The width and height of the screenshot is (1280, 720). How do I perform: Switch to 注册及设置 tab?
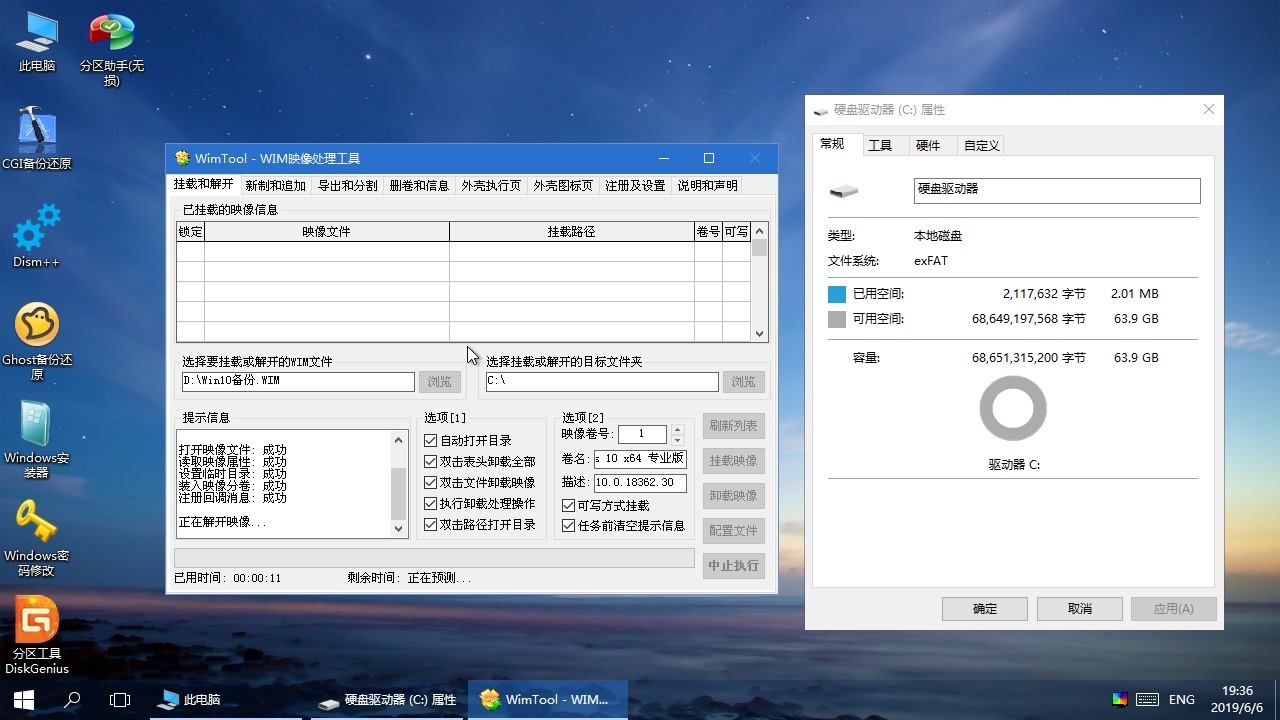click(636, 186)
